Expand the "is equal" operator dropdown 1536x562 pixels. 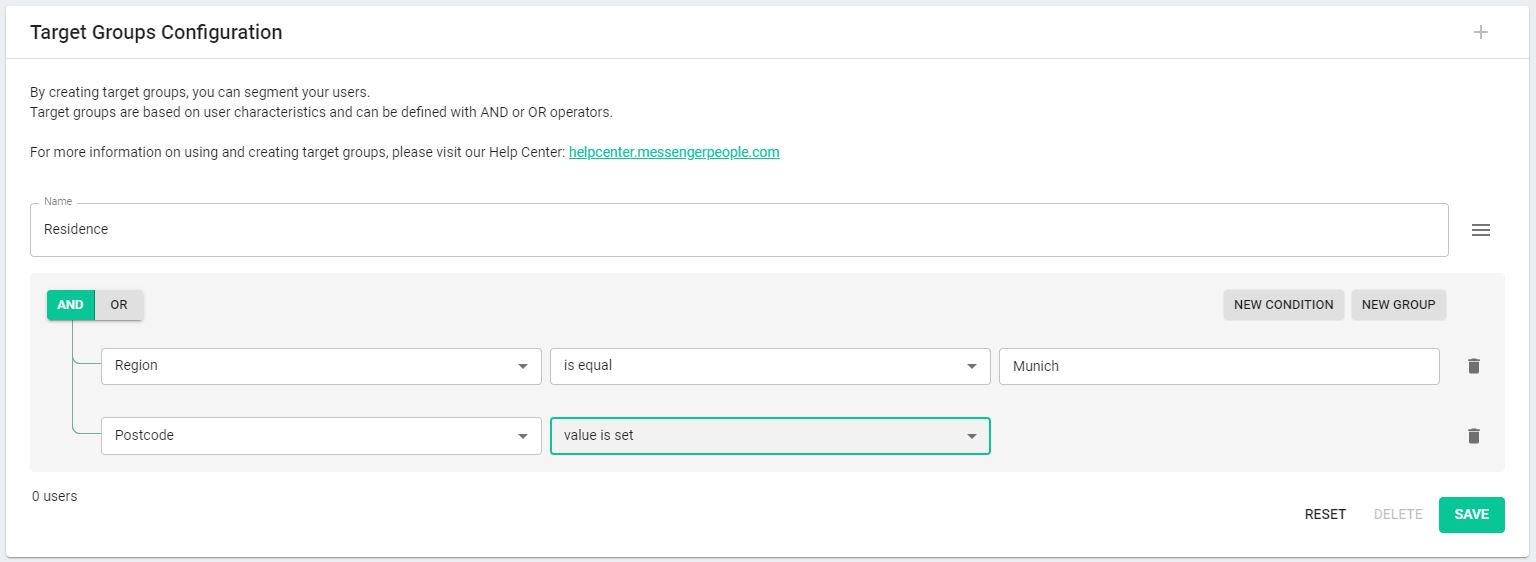[770, 366]
